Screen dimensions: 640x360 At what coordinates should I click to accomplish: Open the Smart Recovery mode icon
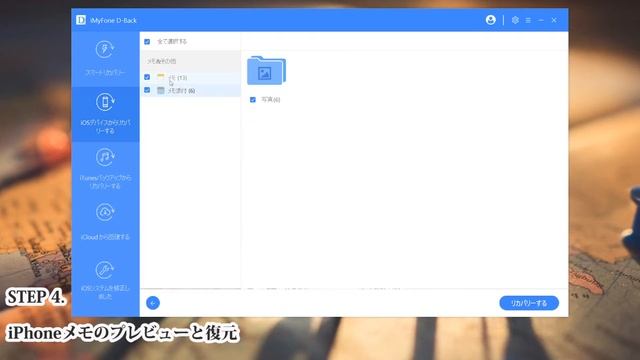coord(105,49)
